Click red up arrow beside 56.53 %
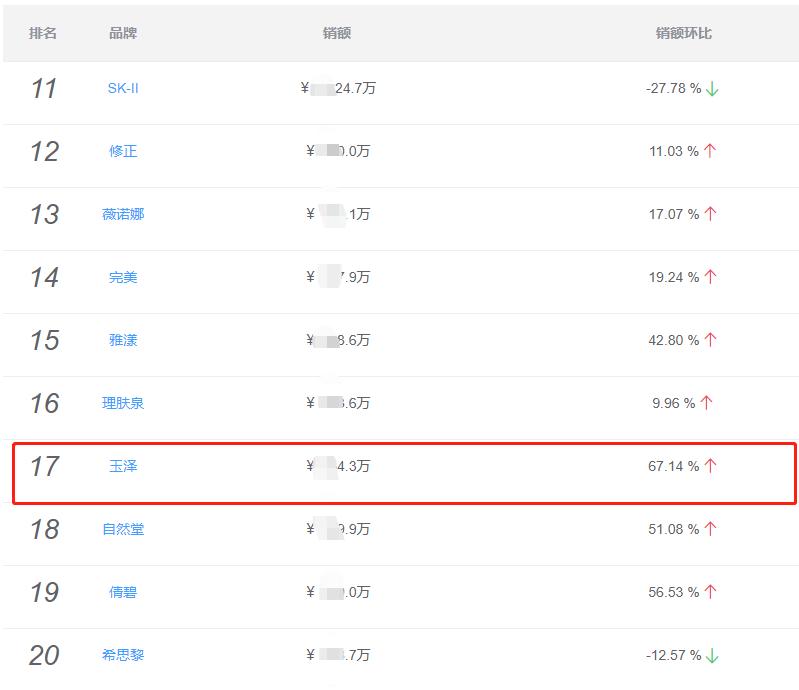The image size is (799, 690). pyautogui.click(x=710, y=592)
